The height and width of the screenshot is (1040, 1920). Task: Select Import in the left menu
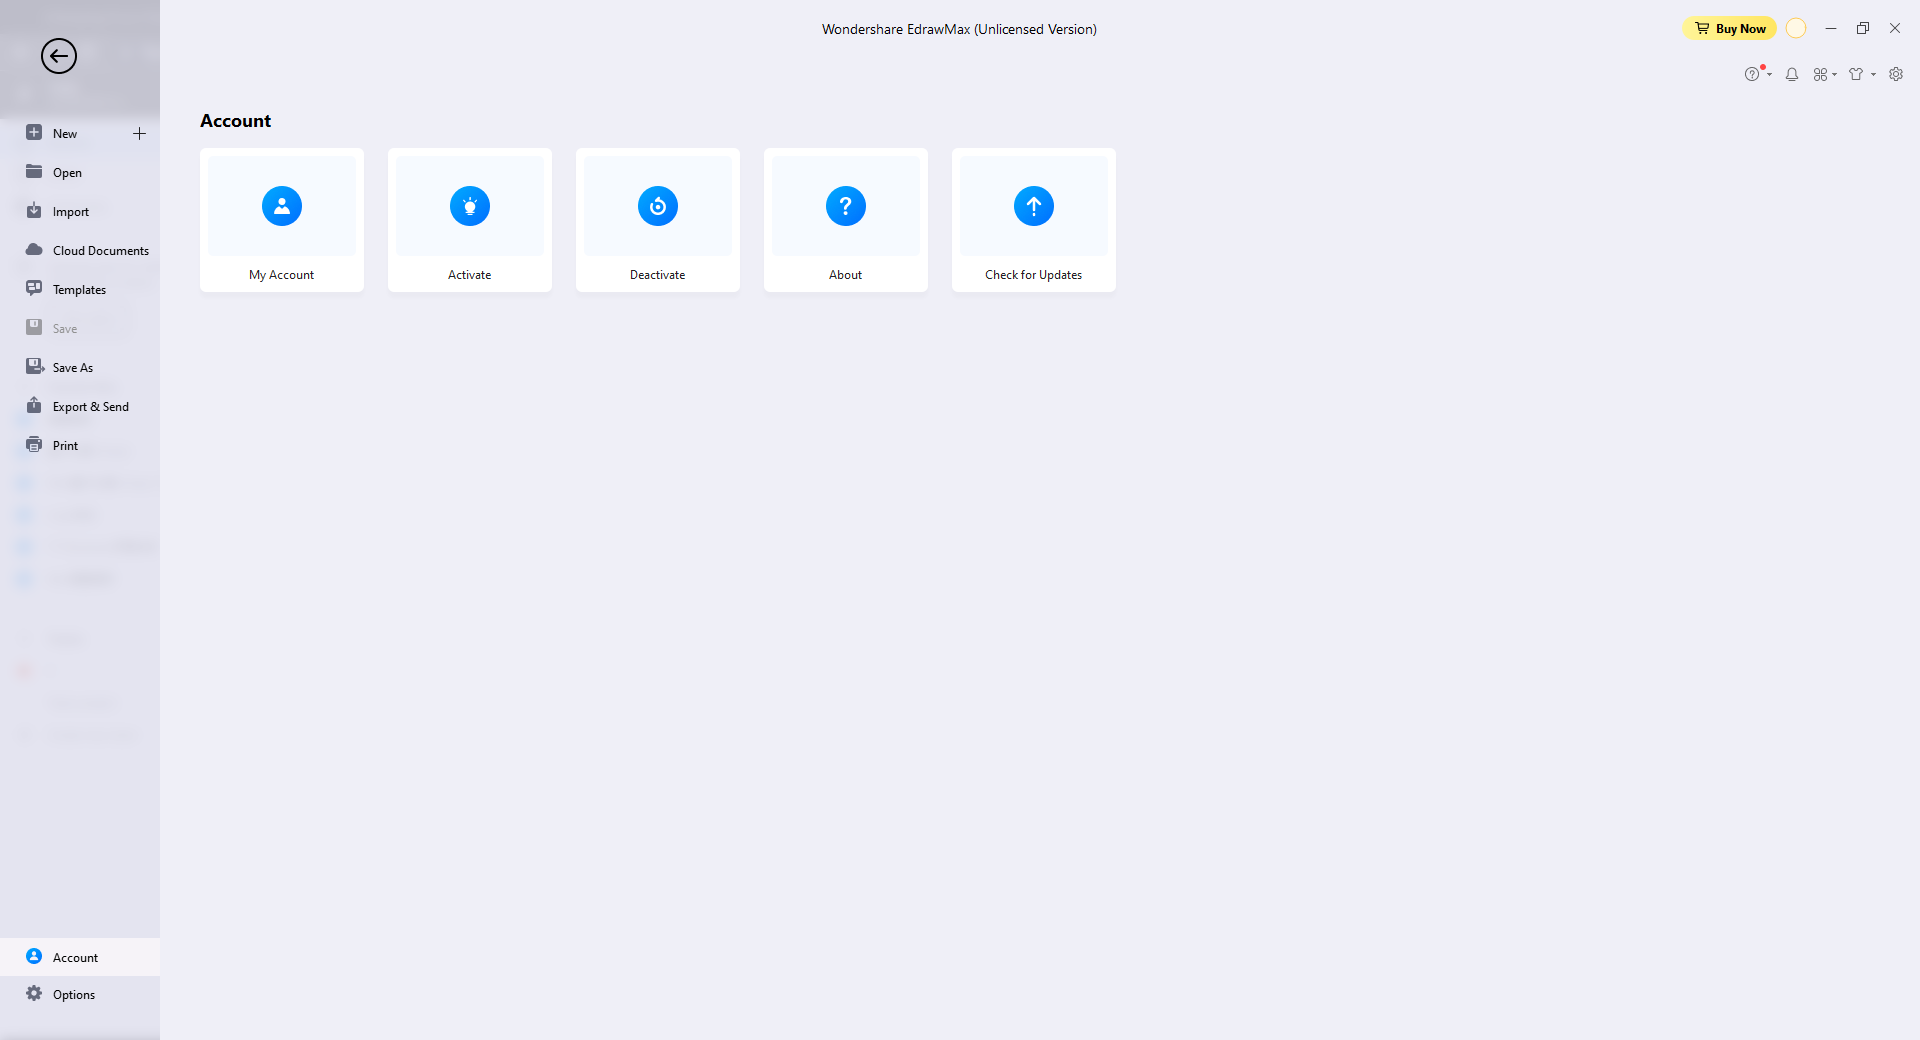[x=80, y=211]
